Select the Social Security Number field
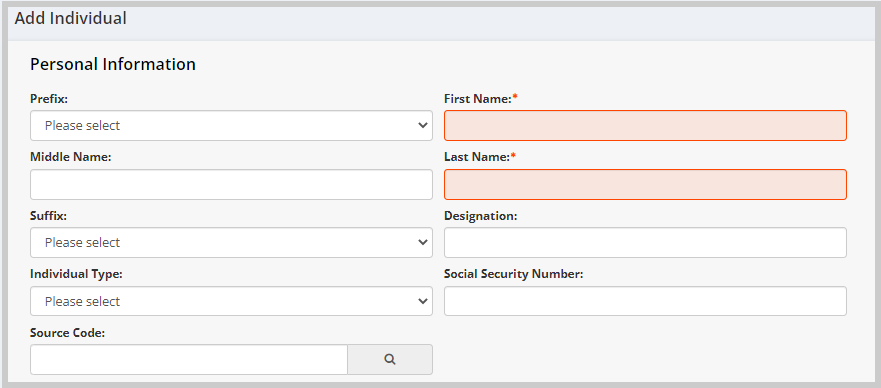881x388 pixels. (645, 302)
